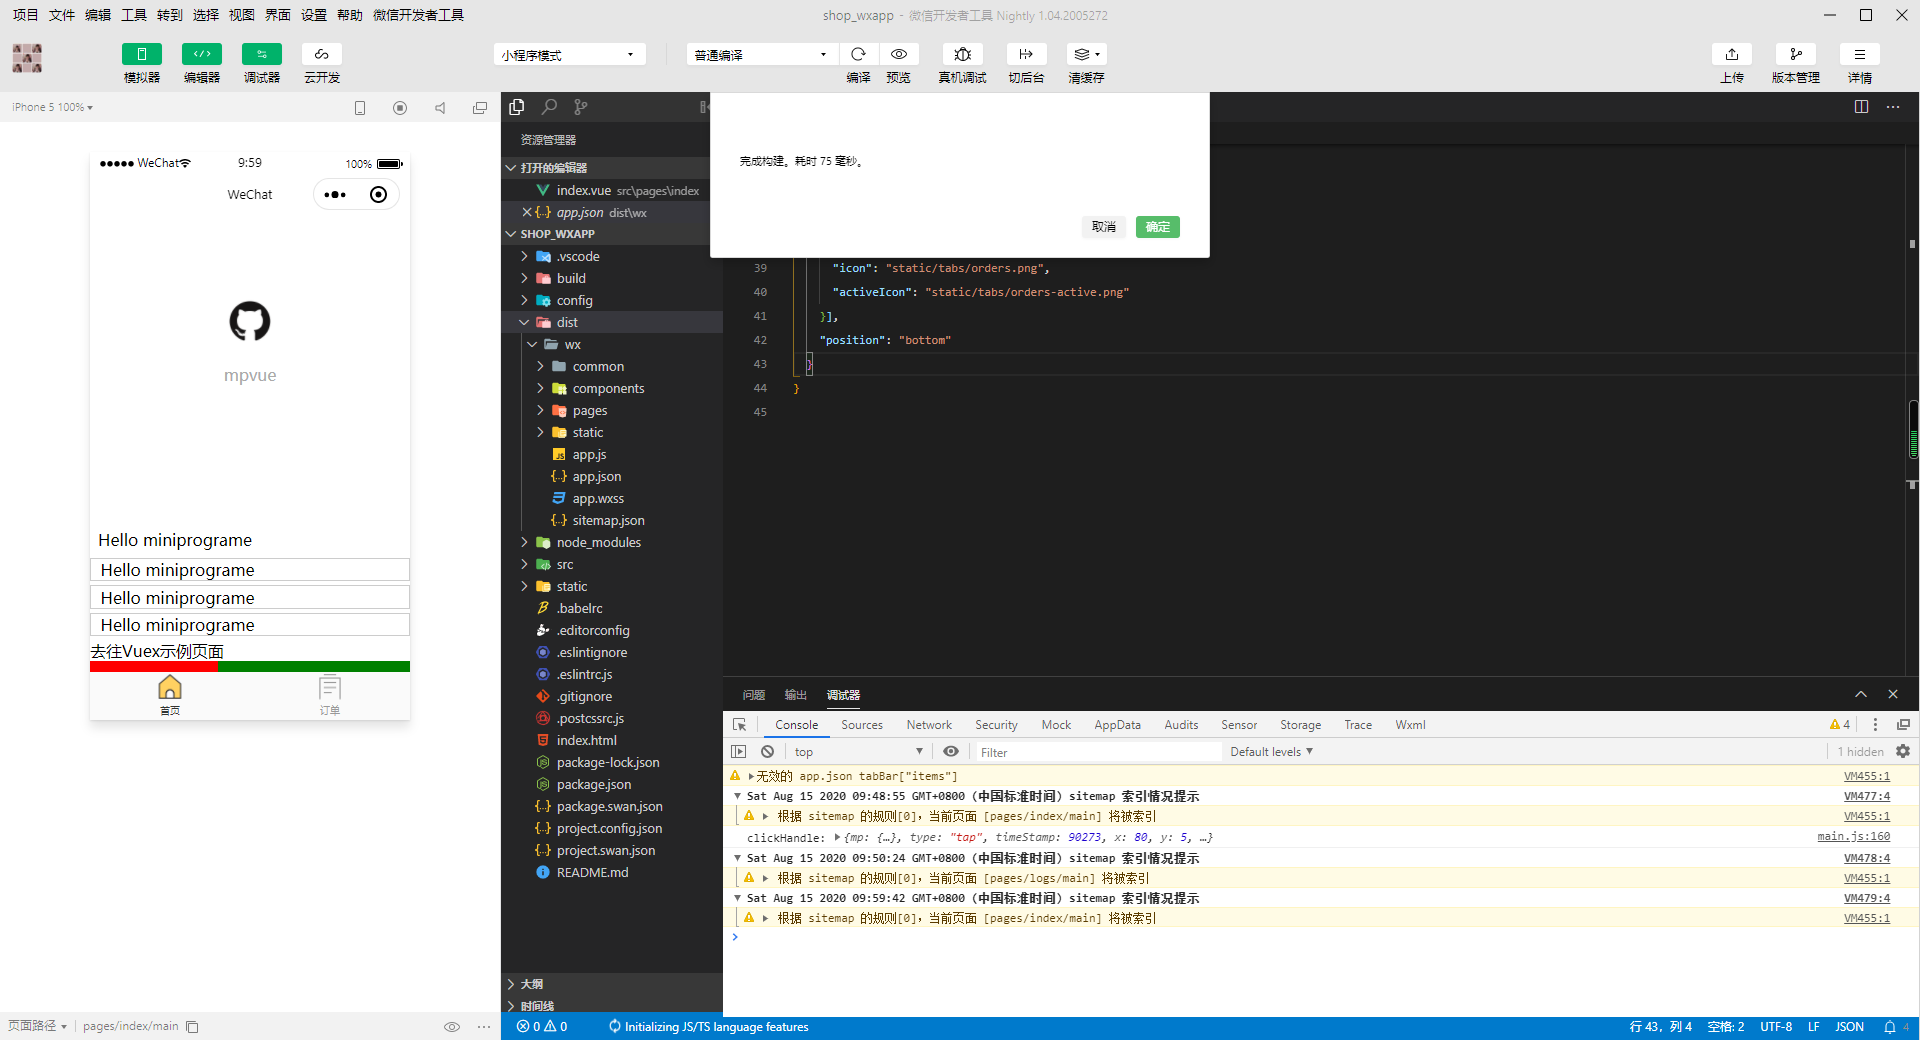Open README.md file
The image size is (1920, 1040).
pyautogui.click(x=612, y=872)
